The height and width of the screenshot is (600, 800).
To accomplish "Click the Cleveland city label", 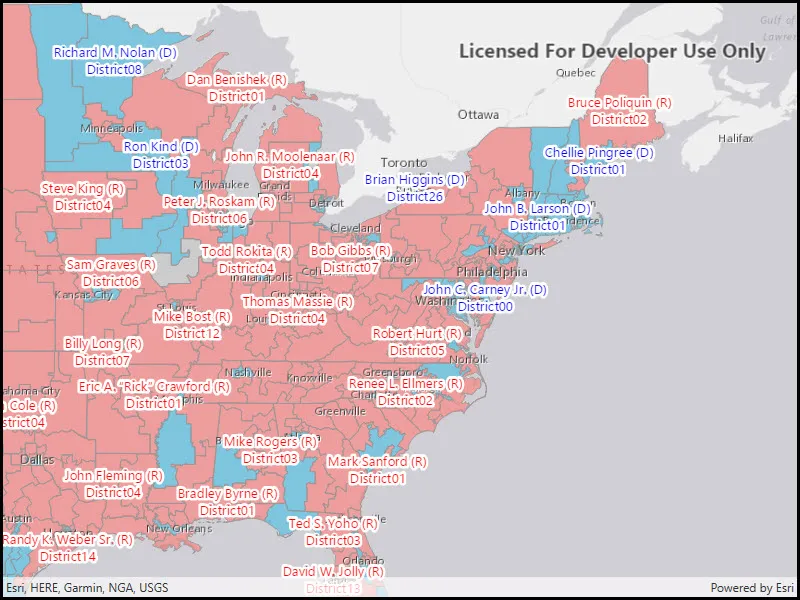I will point(355,228).
